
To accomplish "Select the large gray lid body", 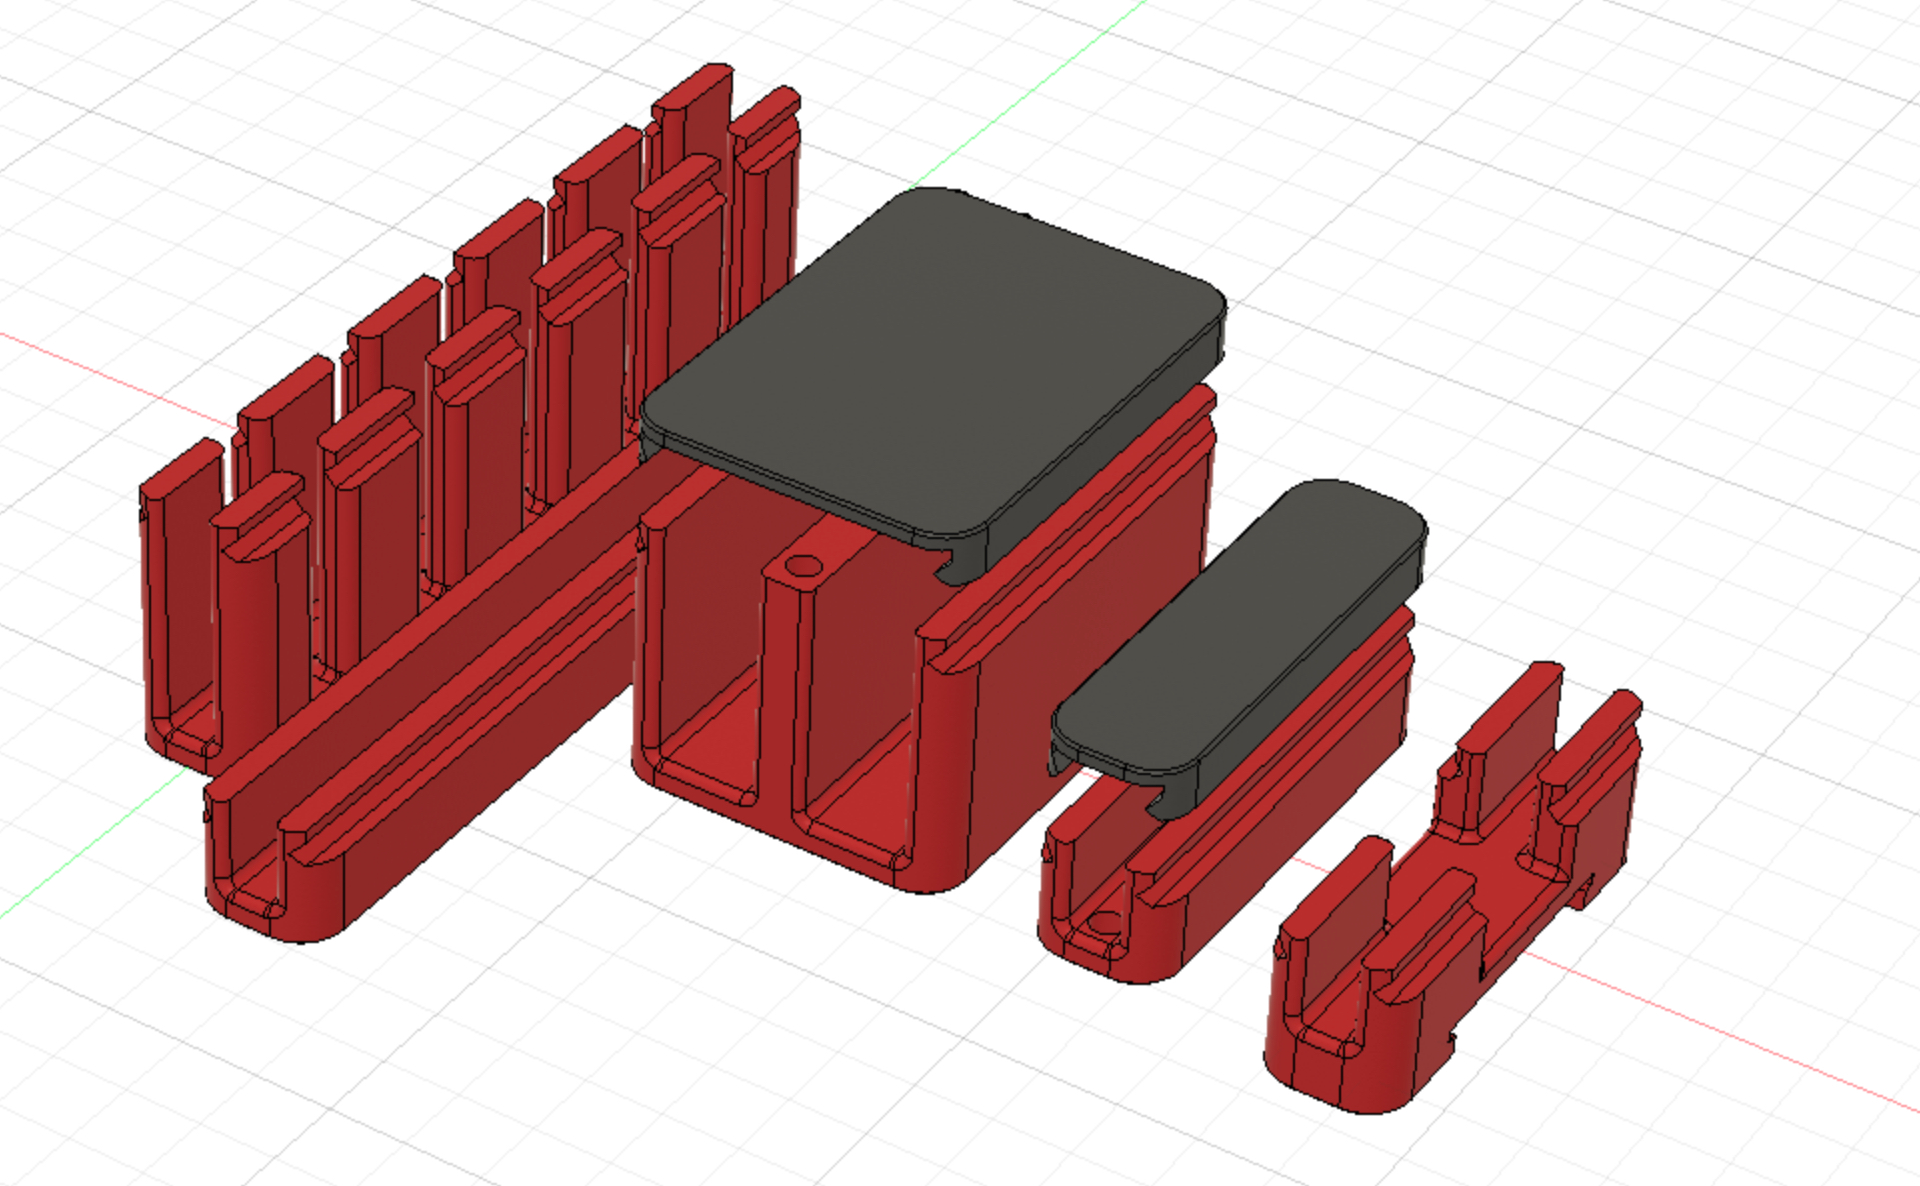I will 930,360.
